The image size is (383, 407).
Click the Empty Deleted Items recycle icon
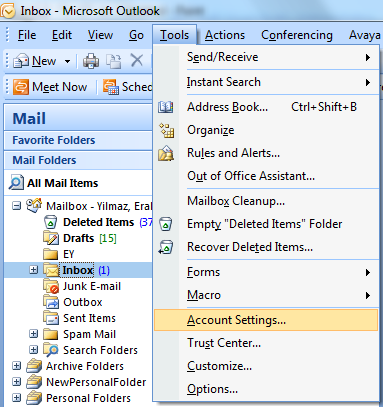(166, 224)
